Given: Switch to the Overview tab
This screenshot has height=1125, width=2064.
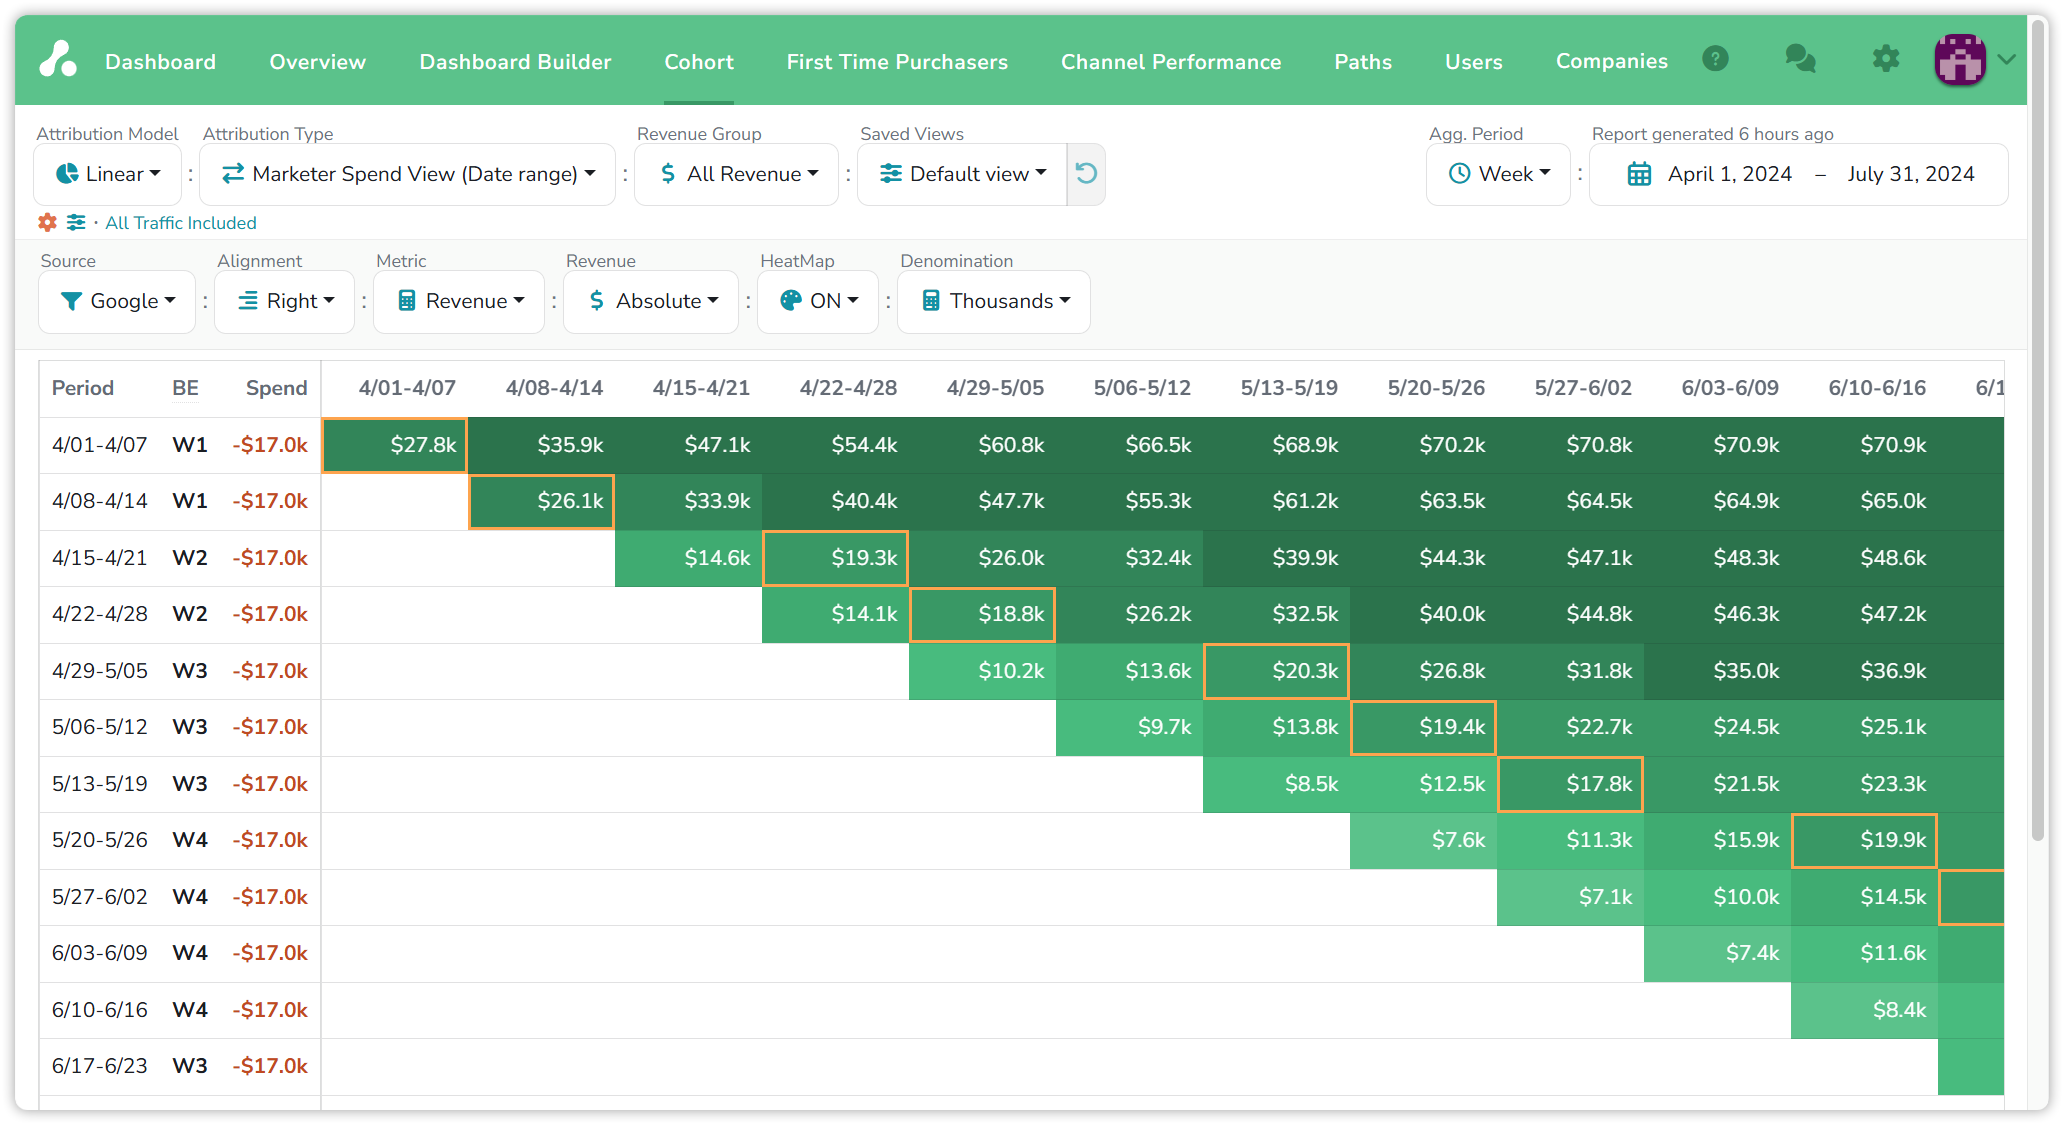Looking at the screenshot, I should [318, 62].
